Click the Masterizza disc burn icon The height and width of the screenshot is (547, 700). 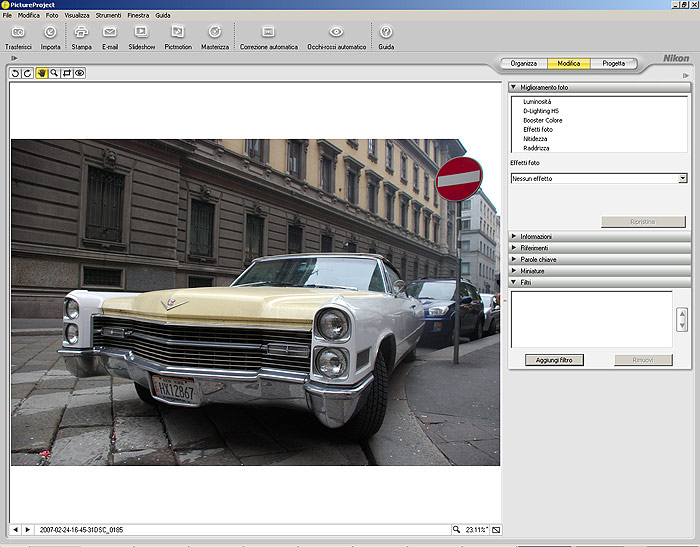point(214,33)
